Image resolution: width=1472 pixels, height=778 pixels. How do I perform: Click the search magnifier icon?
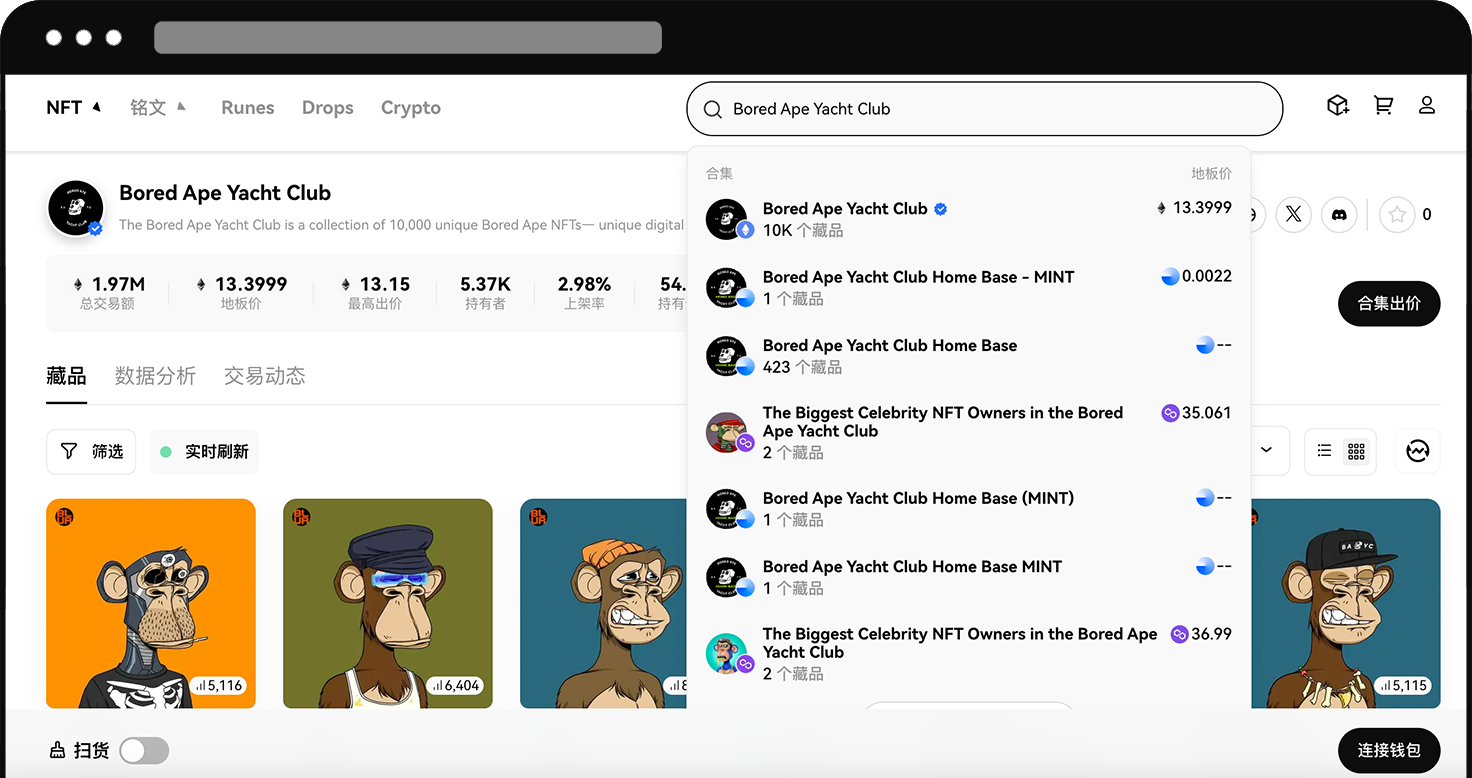click(713, 109)
